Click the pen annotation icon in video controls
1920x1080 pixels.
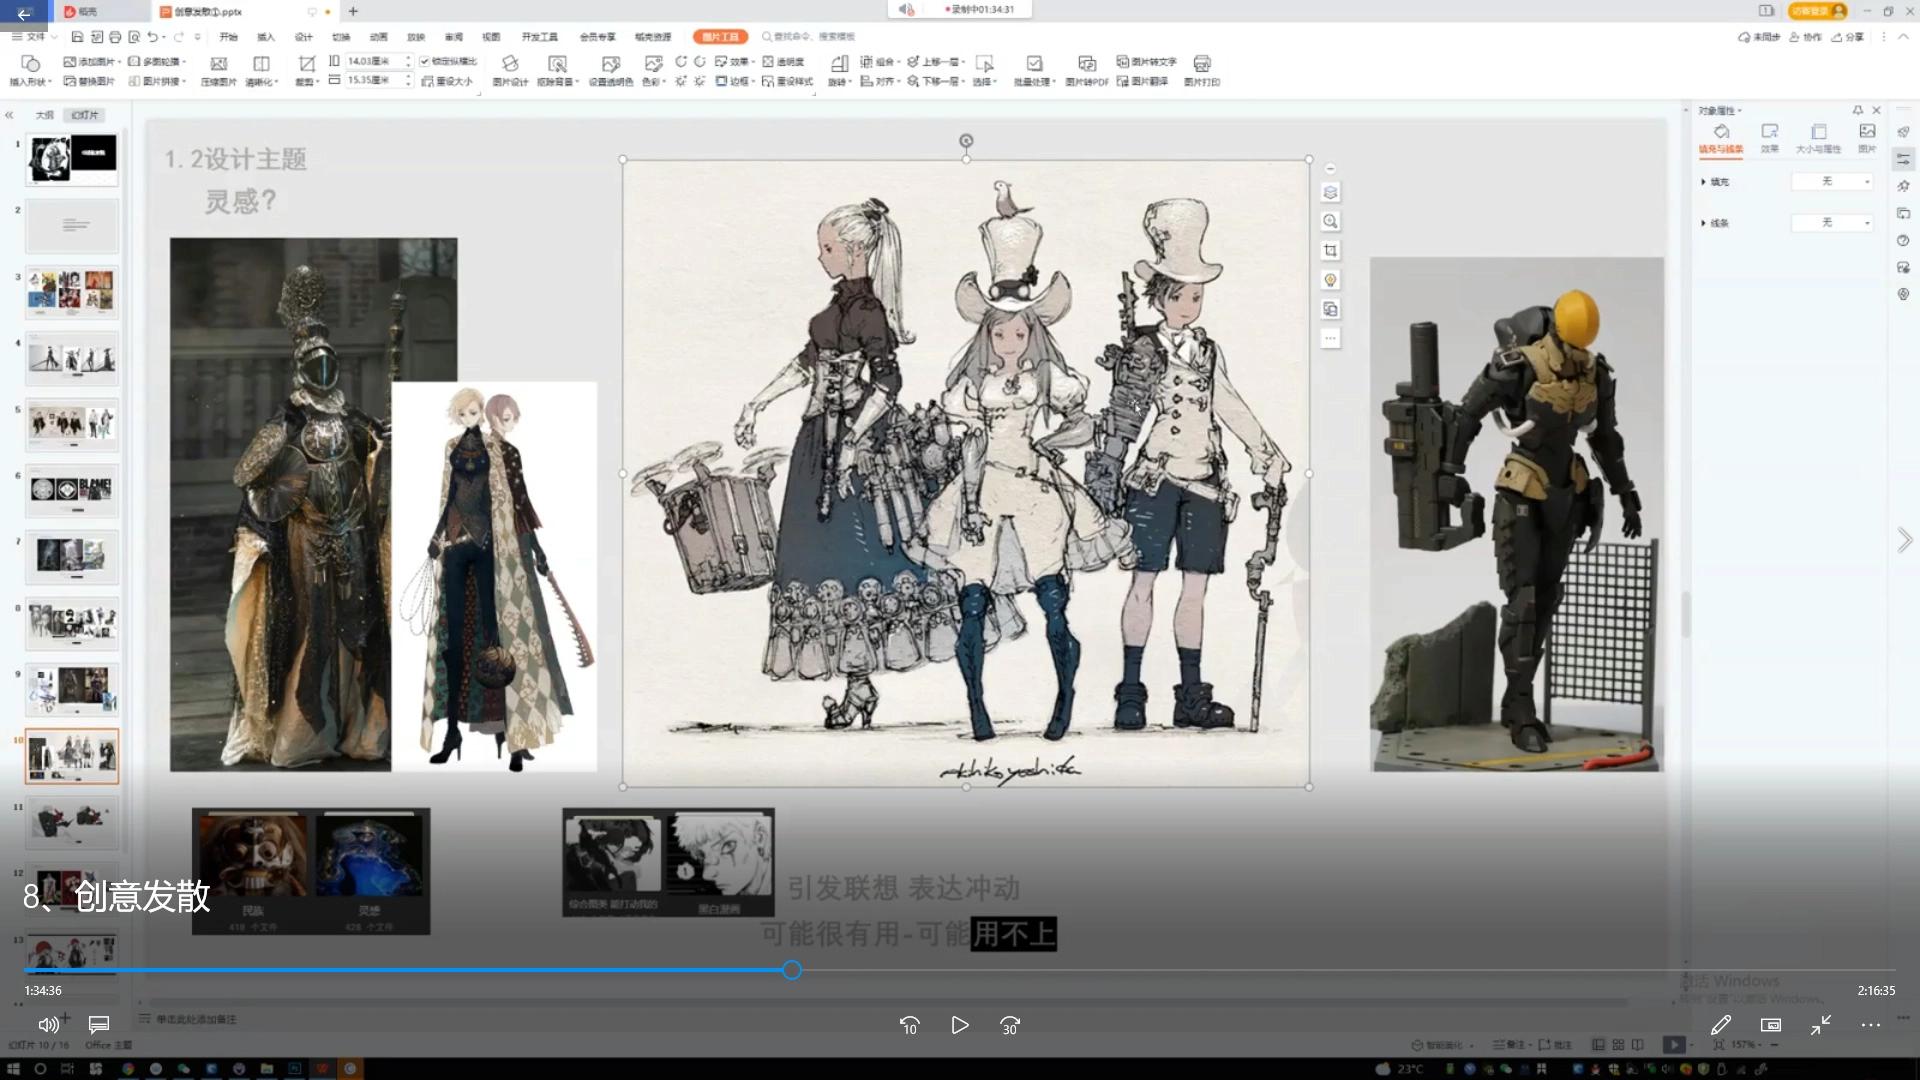tap(1720, 1025)
